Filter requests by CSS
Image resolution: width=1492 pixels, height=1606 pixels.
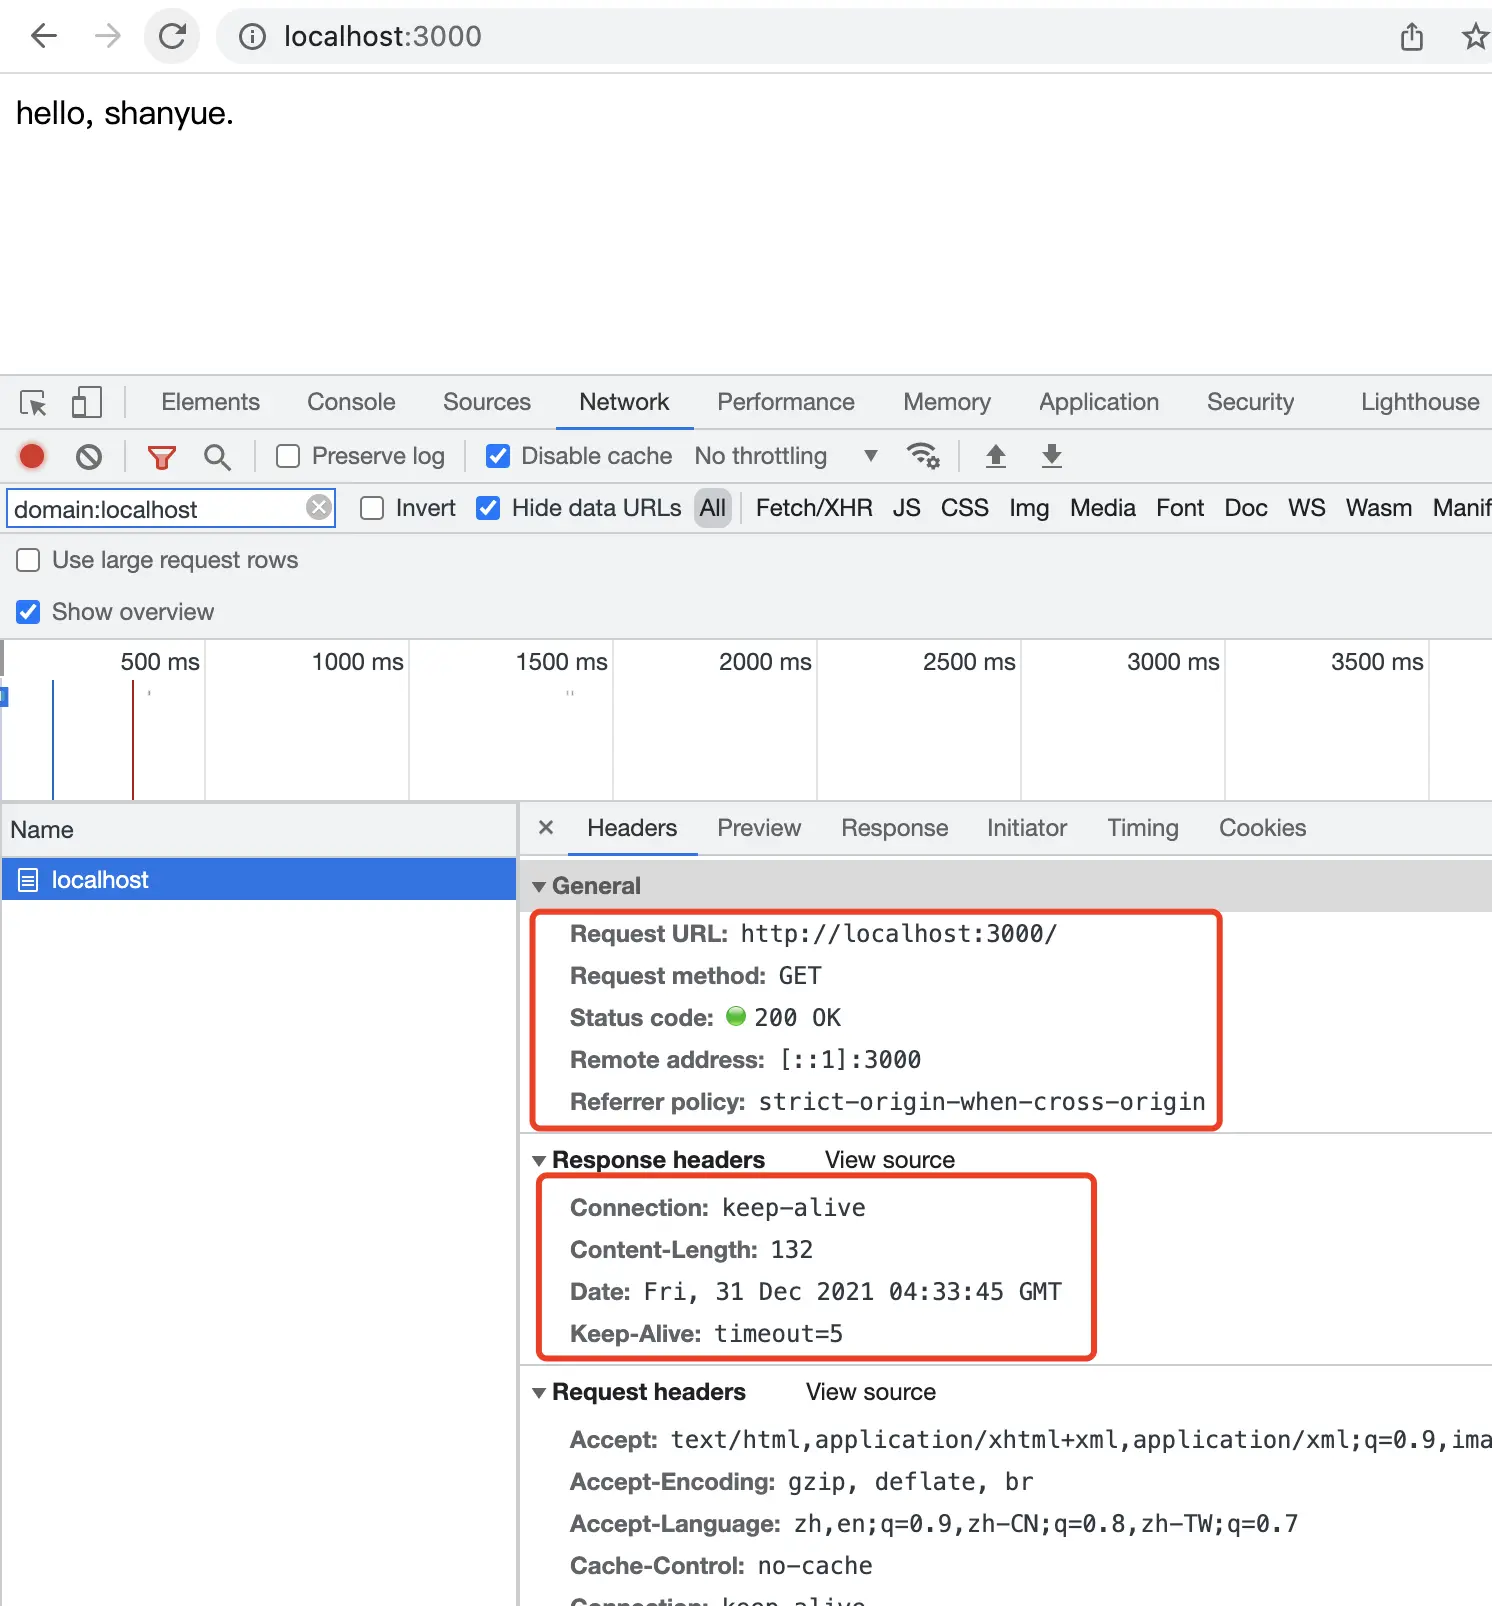[x=965, y=508]
